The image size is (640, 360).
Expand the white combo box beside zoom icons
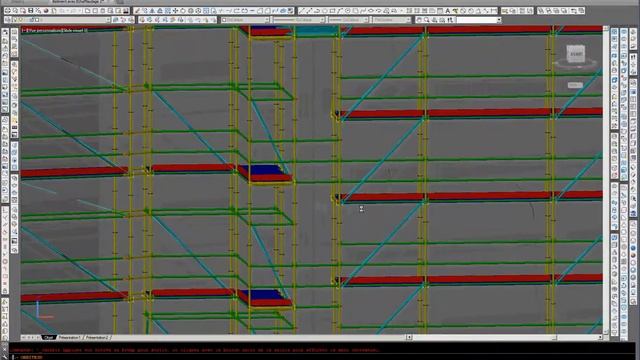click(499, 20)
